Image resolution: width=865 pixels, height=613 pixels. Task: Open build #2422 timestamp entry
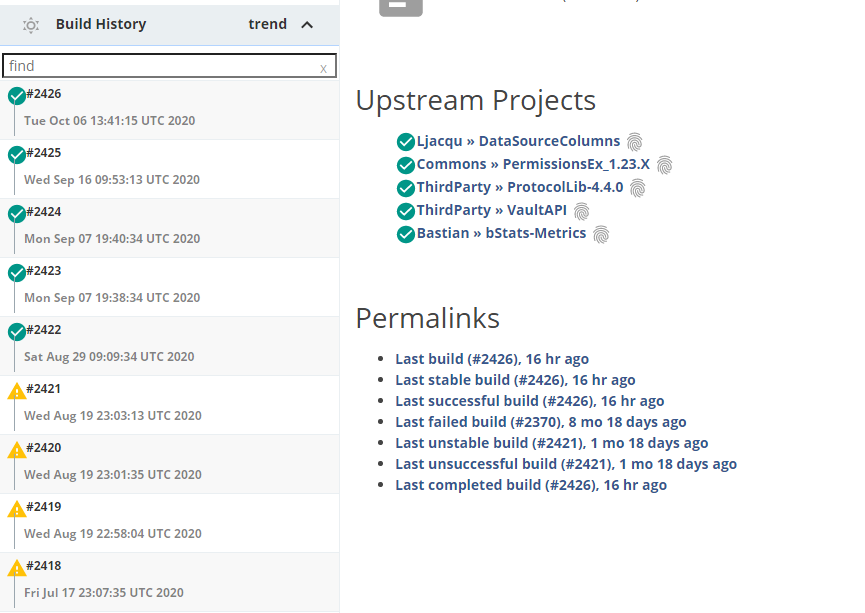click(x=109, y=357)
